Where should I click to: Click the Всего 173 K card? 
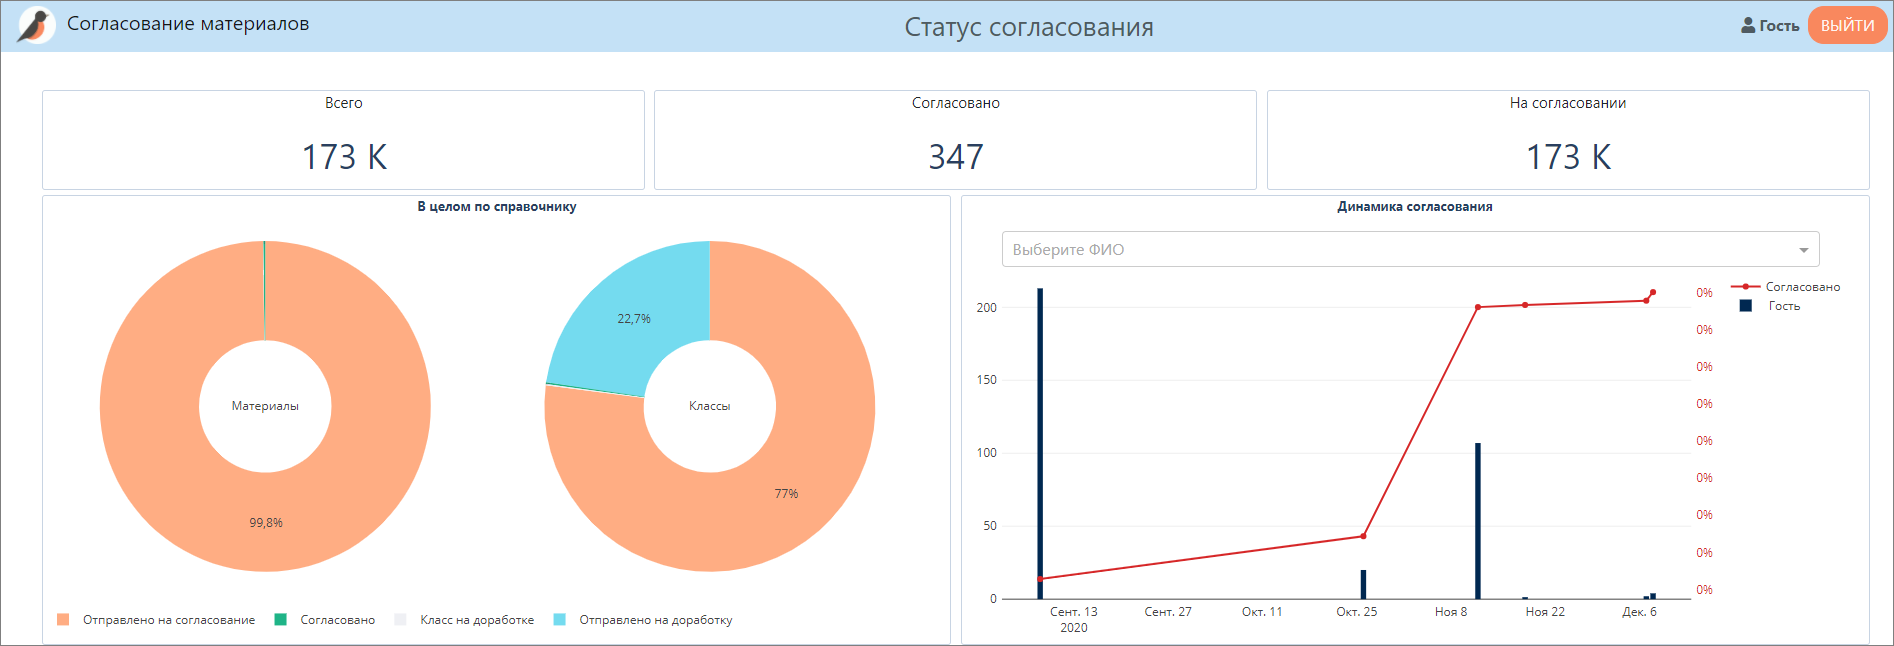pyautogui.click(x=343, y=140)
